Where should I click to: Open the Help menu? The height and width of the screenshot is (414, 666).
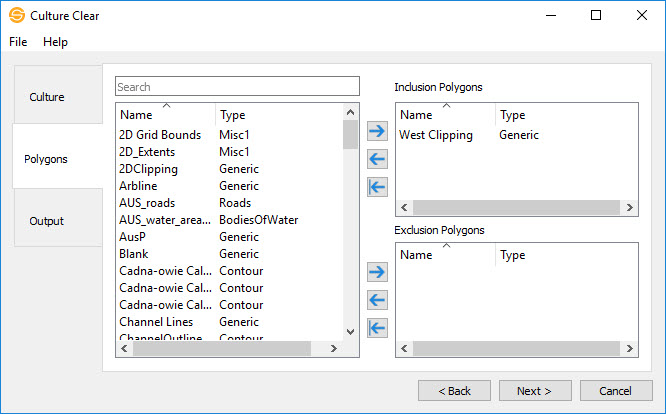click(55, 42)
